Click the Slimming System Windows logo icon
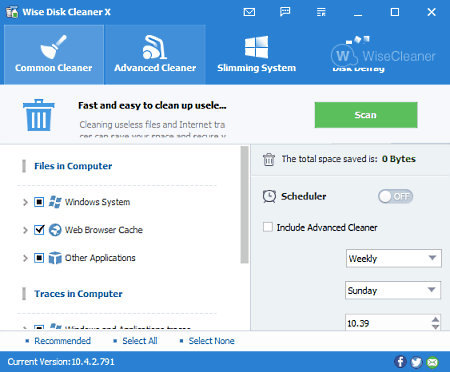The width and height of the screenshot is (450, 372). point(256,47)
